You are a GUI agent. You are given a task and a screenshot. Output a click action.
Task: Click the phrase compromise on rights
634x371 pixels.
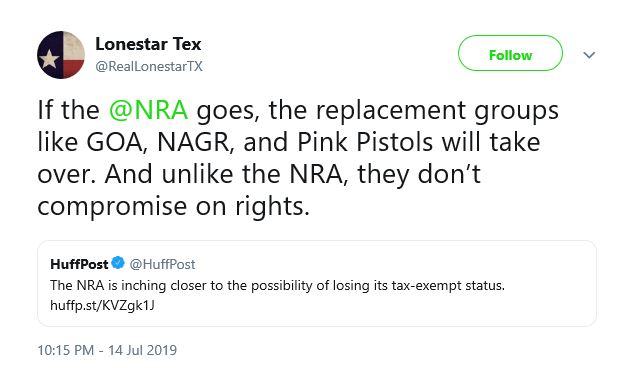tap(173, 207)
